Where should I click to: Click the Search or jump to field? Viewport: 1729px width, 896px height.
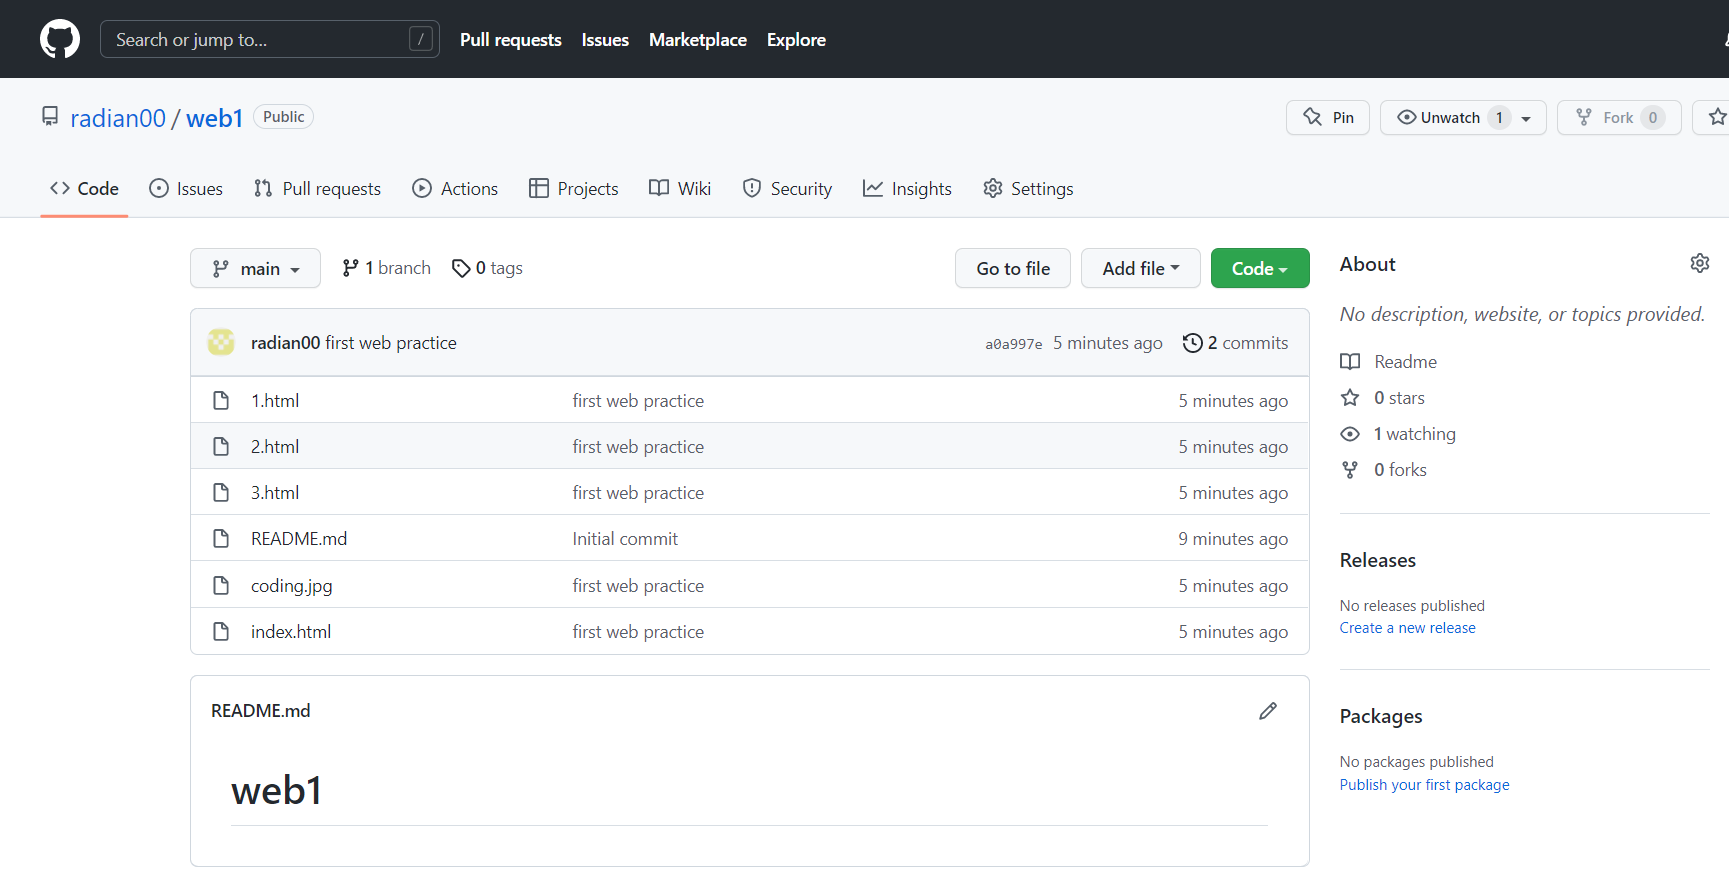pyautogui.click(x=270, y=39)
